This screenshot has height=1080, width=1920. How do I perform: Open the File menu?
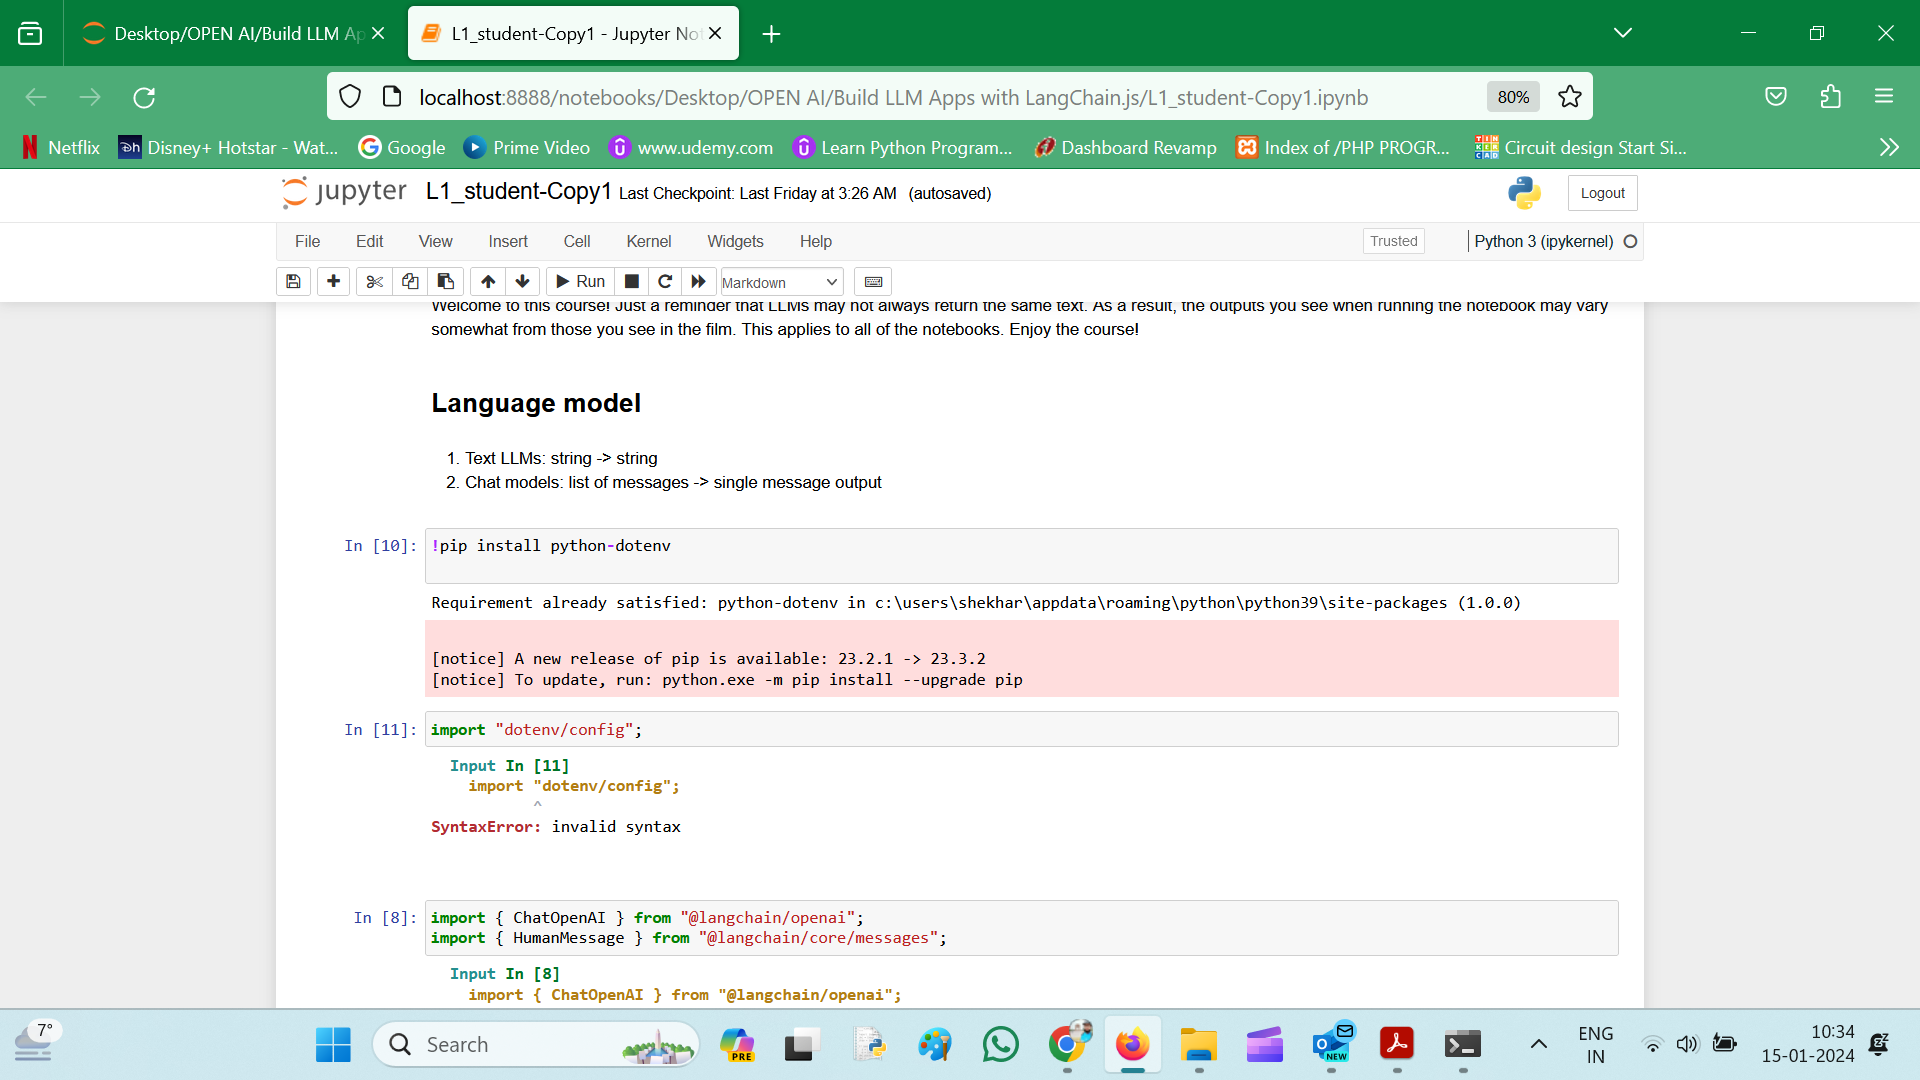click(307, 241)
